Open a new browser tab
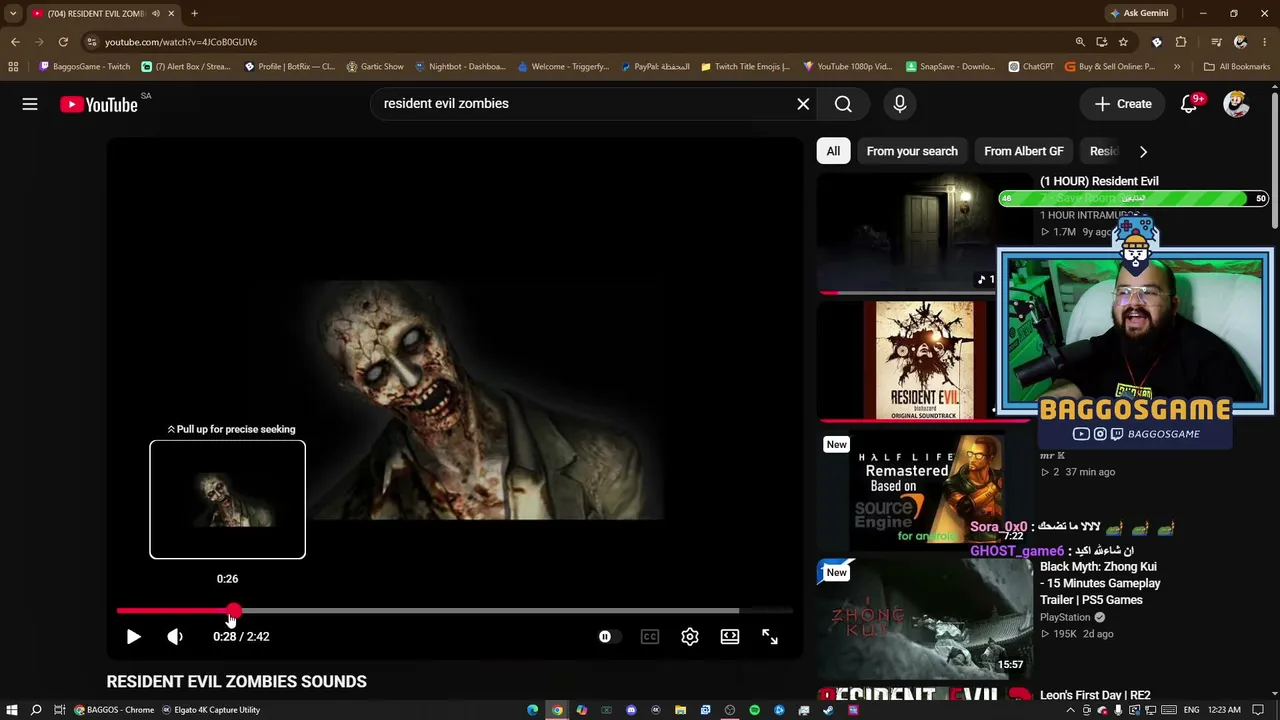 [x=194, y=13]
